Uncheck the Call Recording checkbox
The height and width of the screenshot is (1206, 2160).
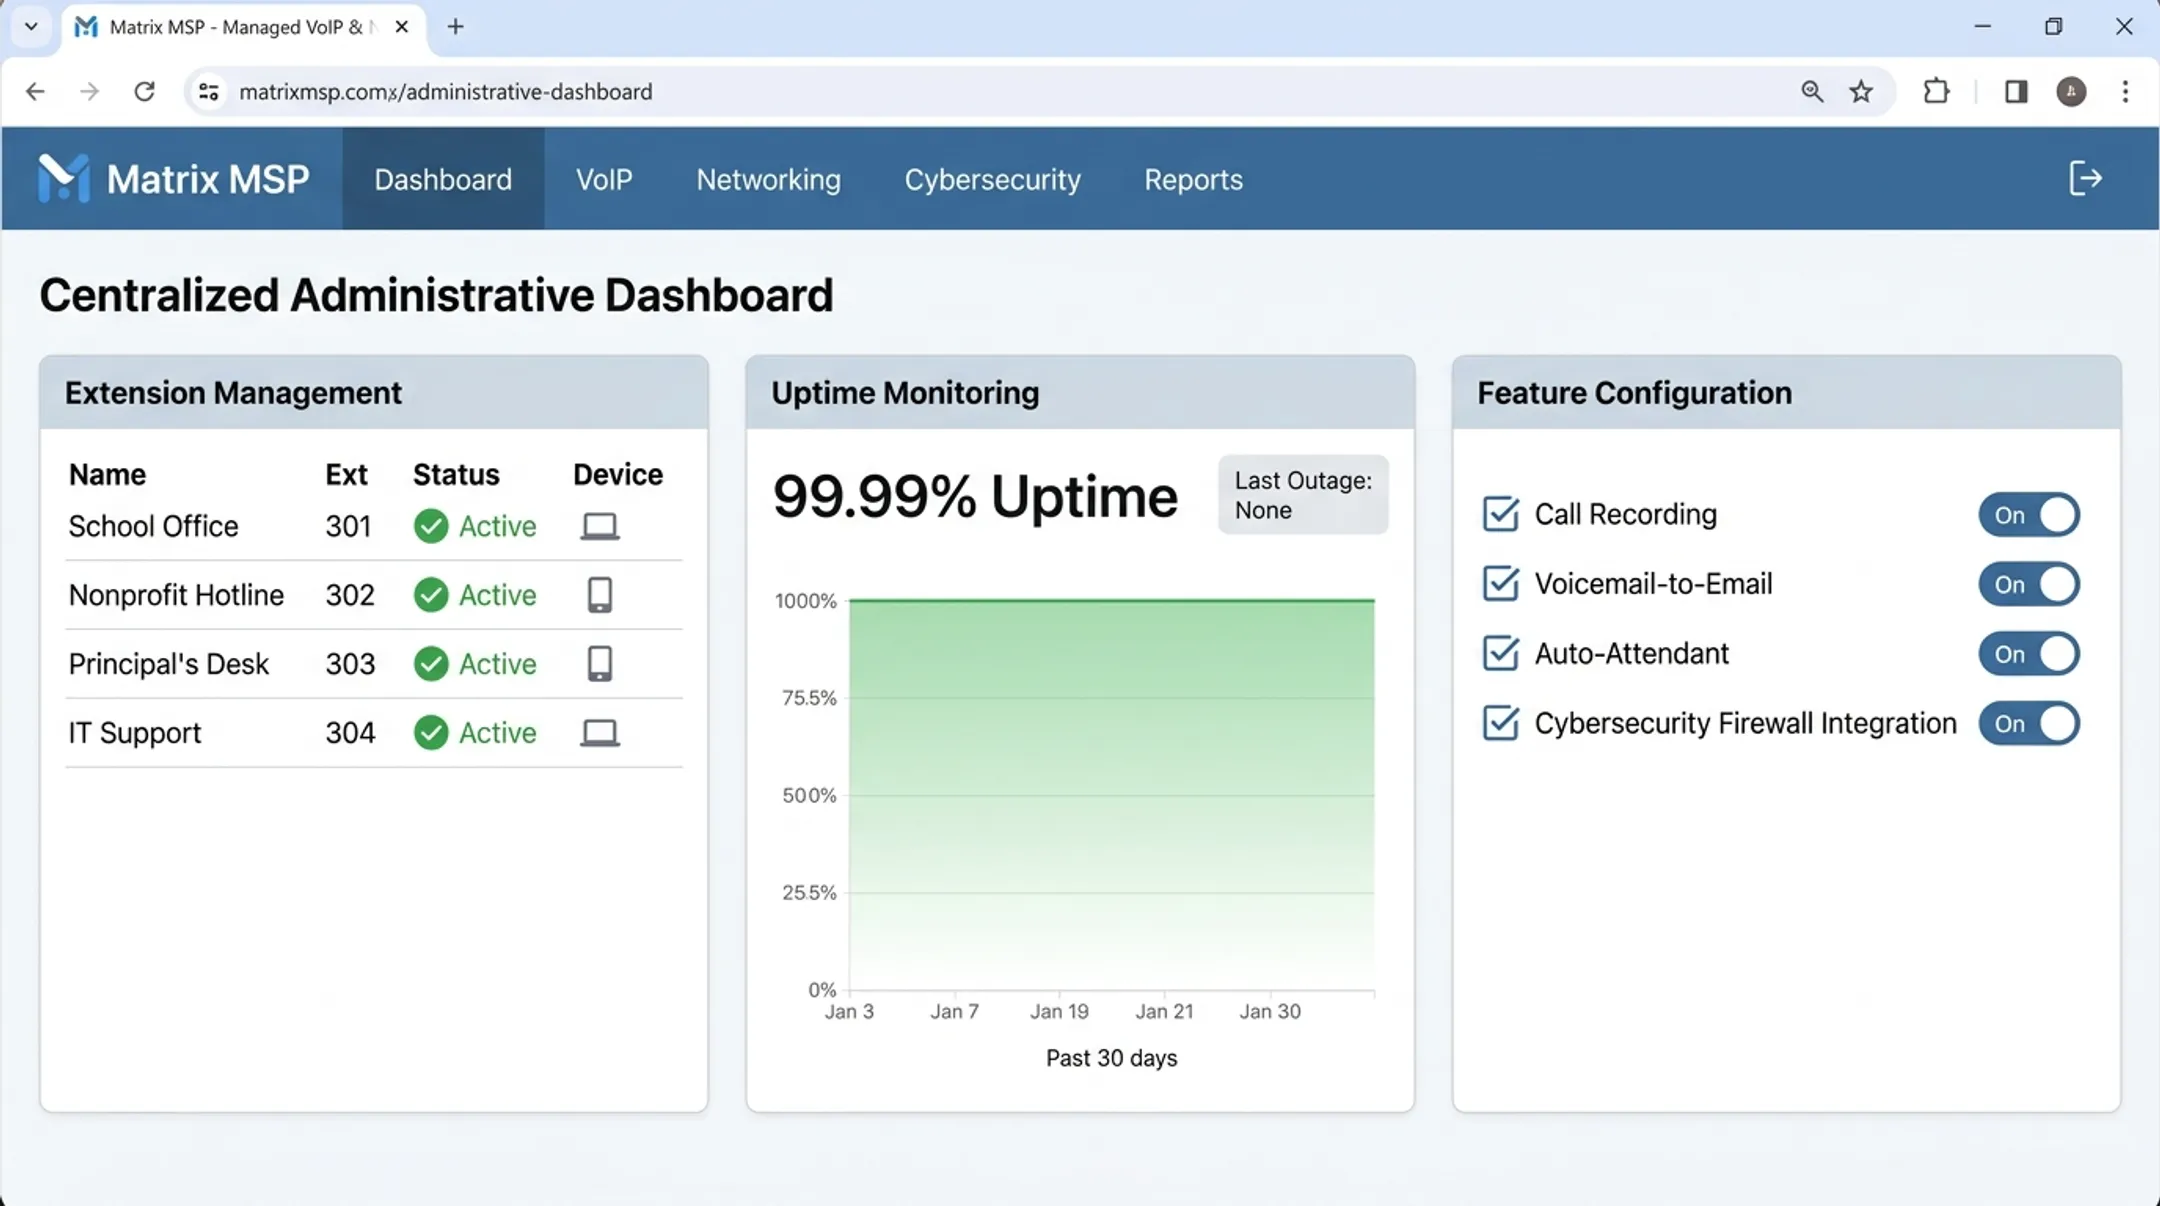click(x=1500, y=514)
